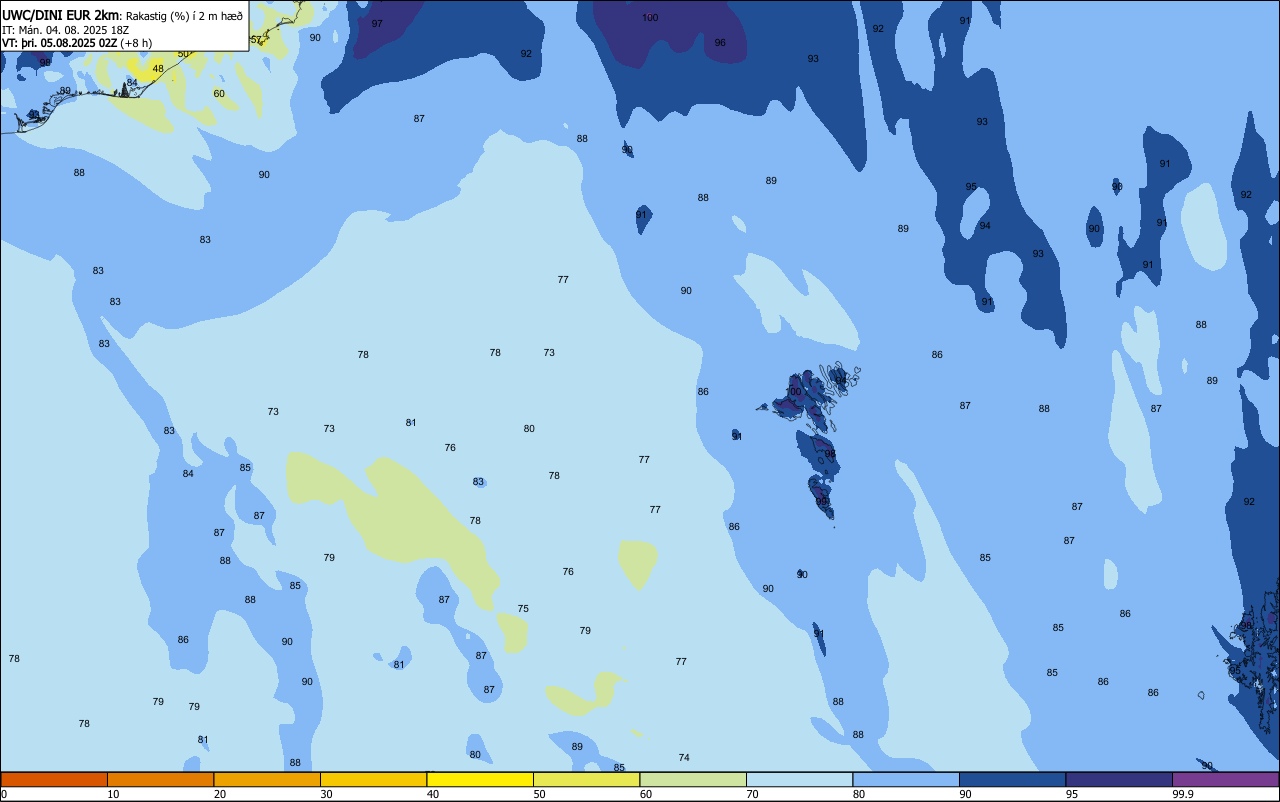Select the initial time line "IT: Mán. 04. 08. 2025 18Z"
Screen dimensions: 1280x802
point(66,30)
